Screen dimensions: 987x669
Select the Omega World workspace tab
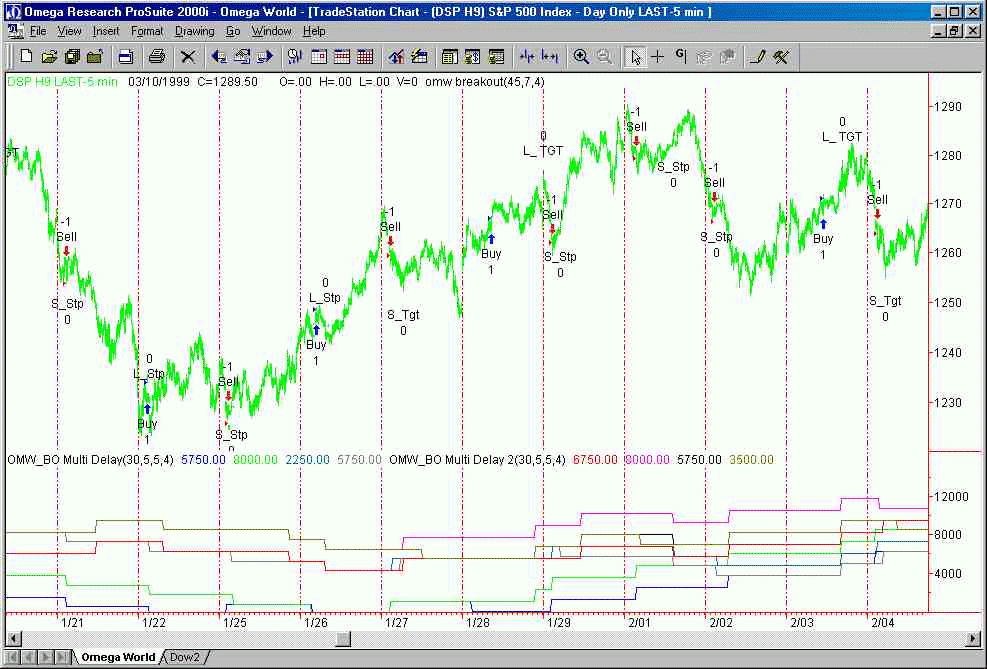click(118, 657)
